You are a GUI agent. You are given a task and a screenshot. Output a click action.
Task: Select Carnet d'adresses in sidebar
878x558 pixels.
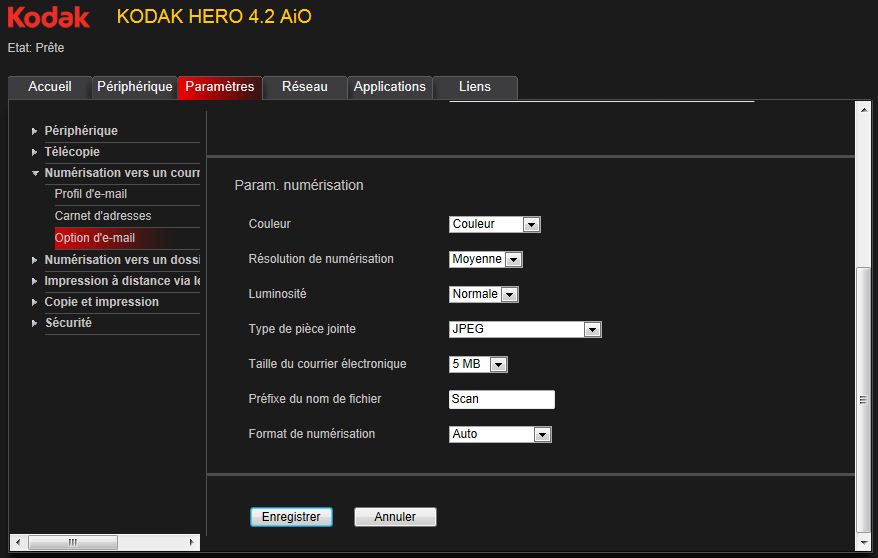103,216
